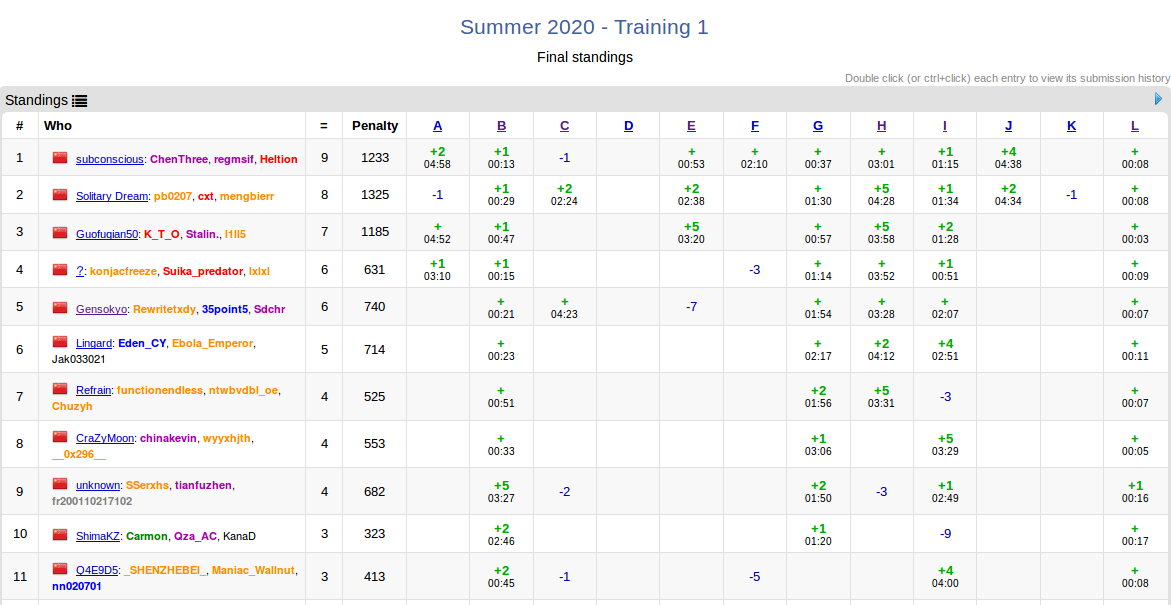The image size is (1171, 605).
Task: Click the blue arrow at standings header right
Action: [x=1158, y=99]
